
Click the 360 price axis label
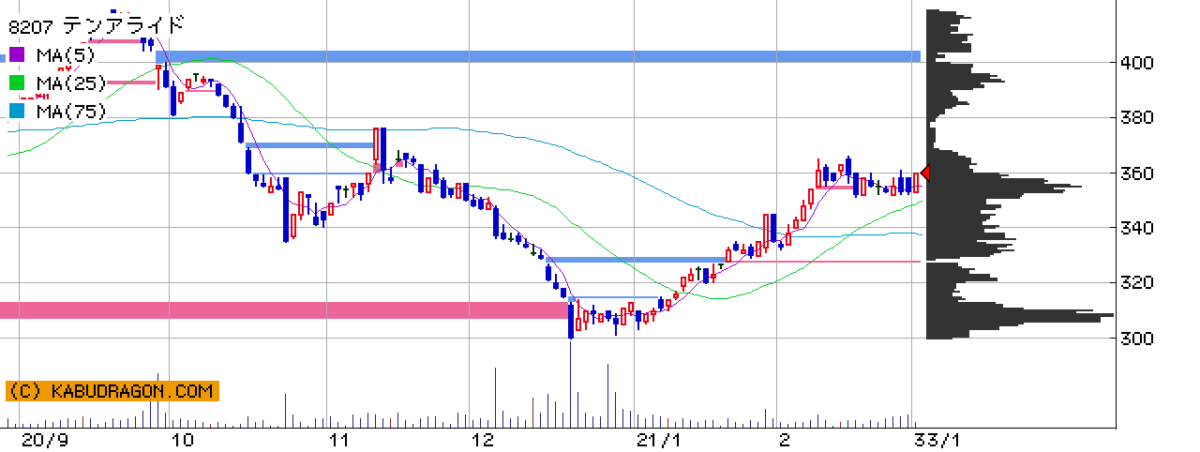[1138, 174]
